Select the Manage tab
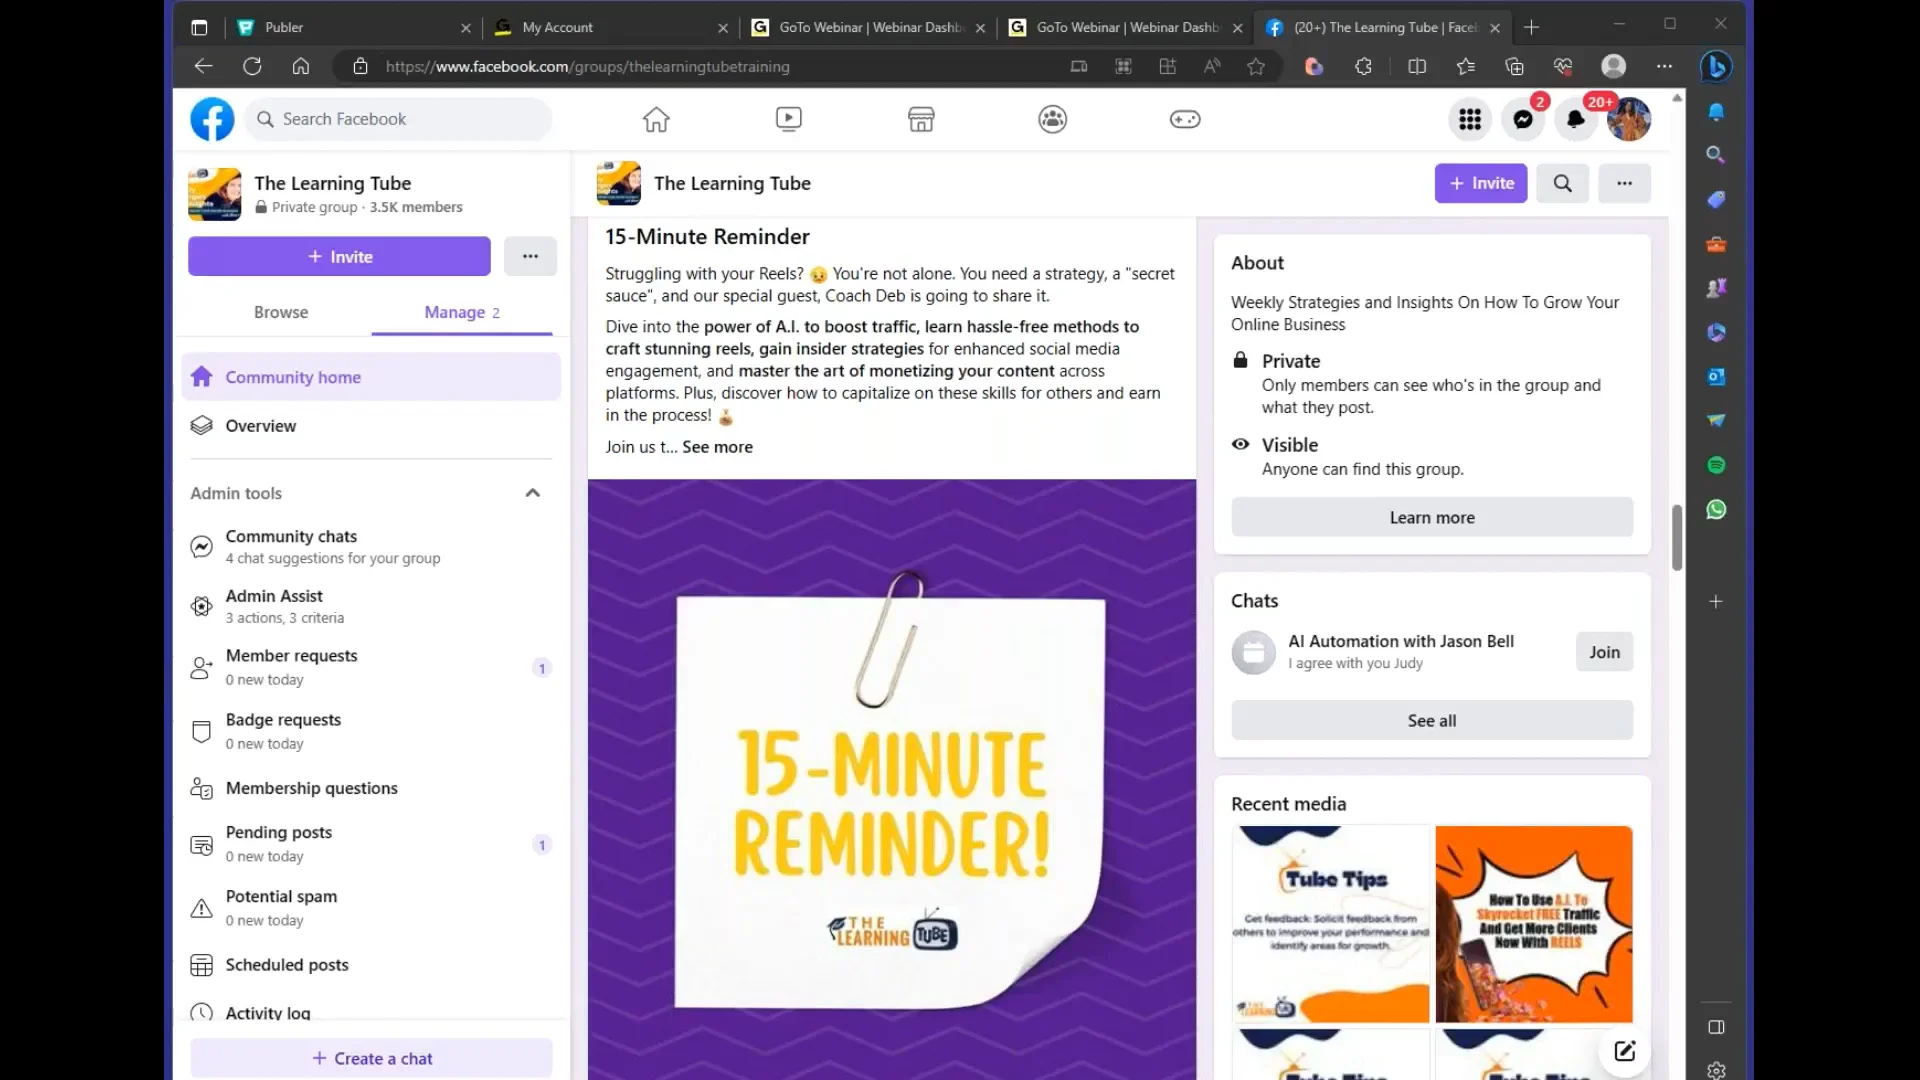1920x1080 pixels. click(461, 312)
